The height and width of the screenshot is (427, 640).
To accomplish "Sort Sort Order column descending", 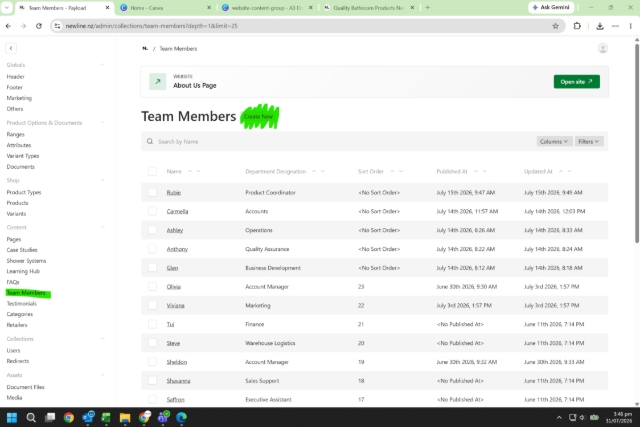I will point(401,171).
